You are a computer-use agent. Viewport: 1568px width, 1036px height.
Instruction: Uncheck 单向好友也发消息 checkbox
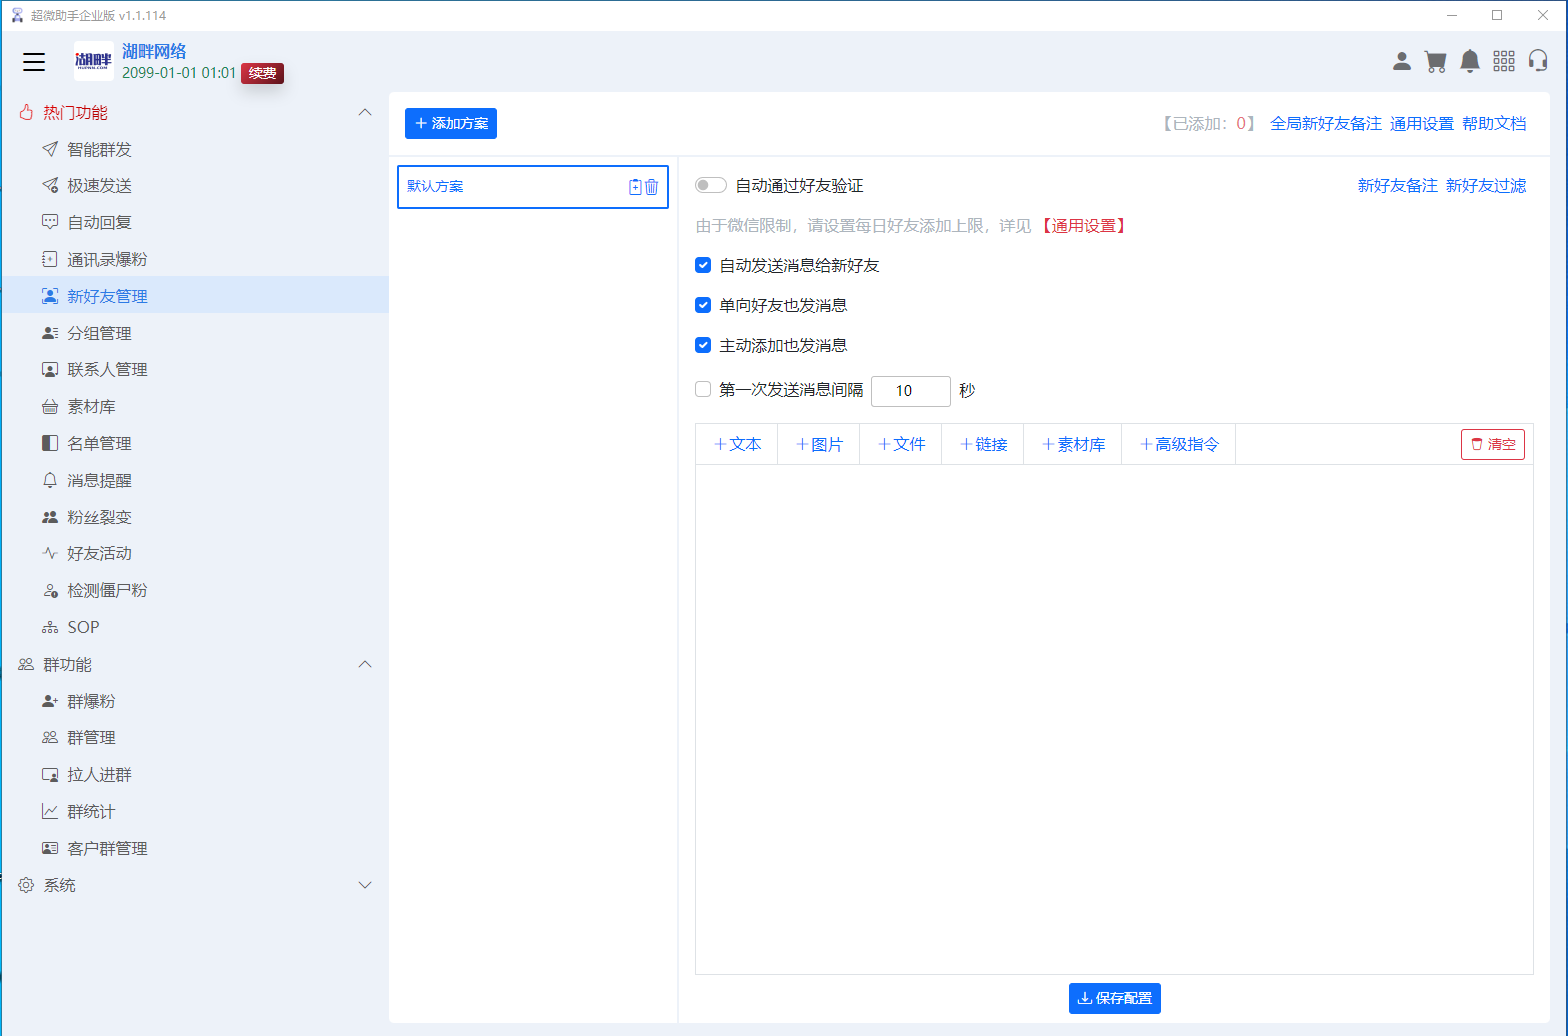tap(703, 305)
